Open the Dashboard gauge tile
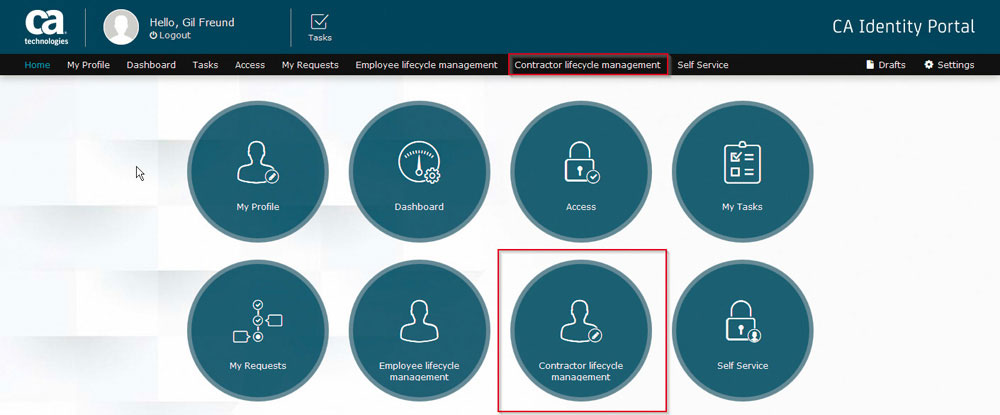The height and width of the screenshot is (415, 1000). click(x=419, y=172)
